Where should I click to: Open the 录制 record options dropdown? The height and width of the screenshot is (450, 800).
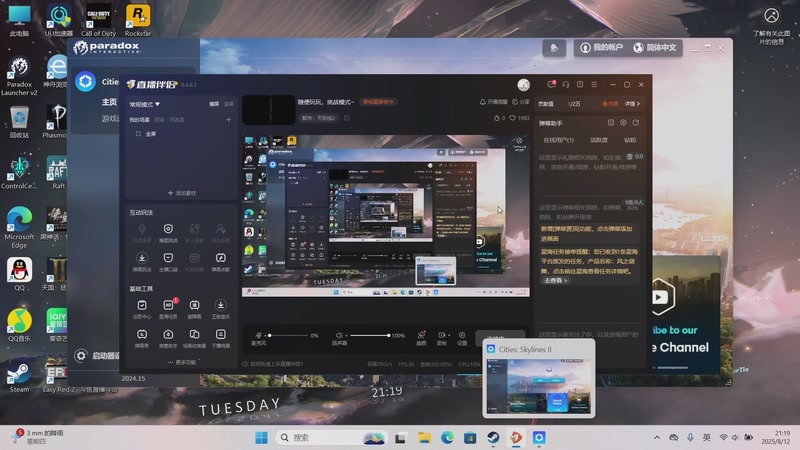(449, 335)
